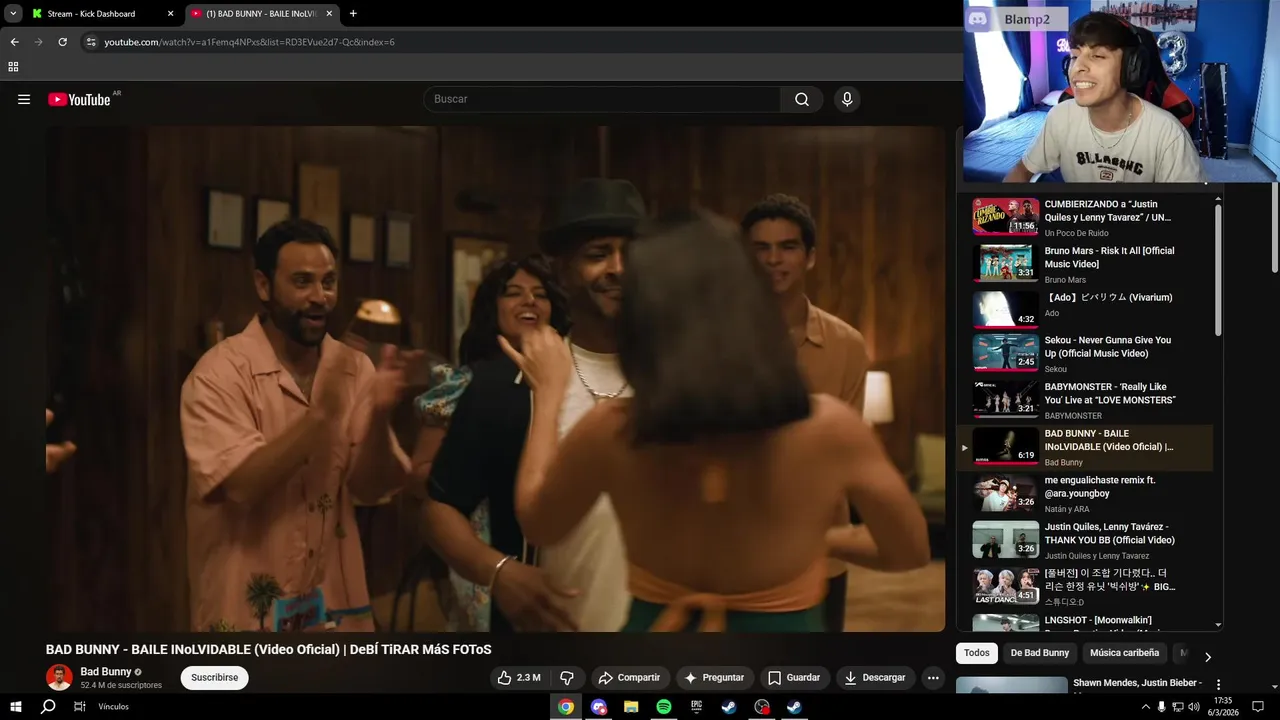Click the music video player area
The height and width of the screenshot is (720, 1280).
(495, 379)
